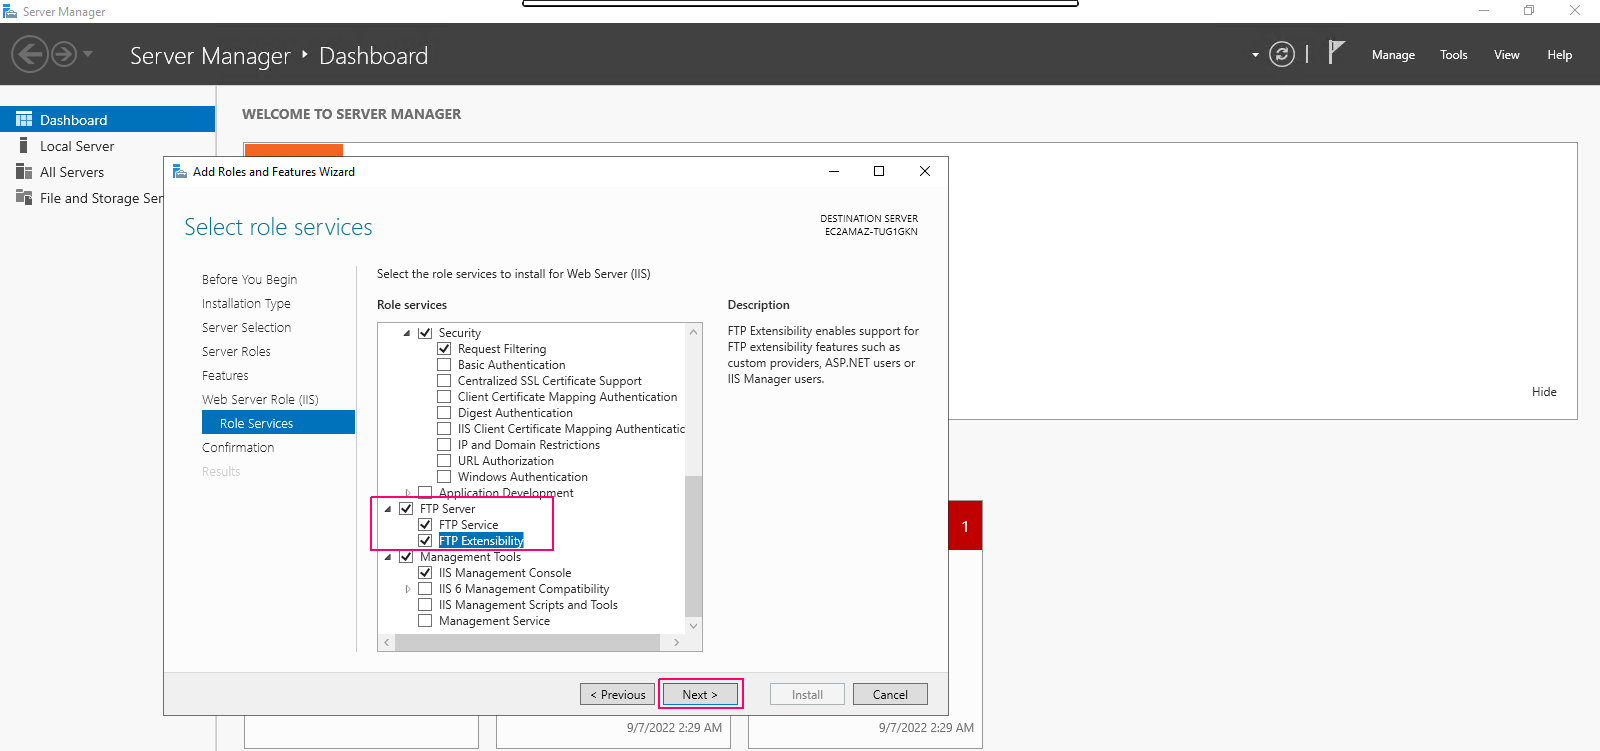Click horizontal scroll right arrow in role list

coord(677,643)
